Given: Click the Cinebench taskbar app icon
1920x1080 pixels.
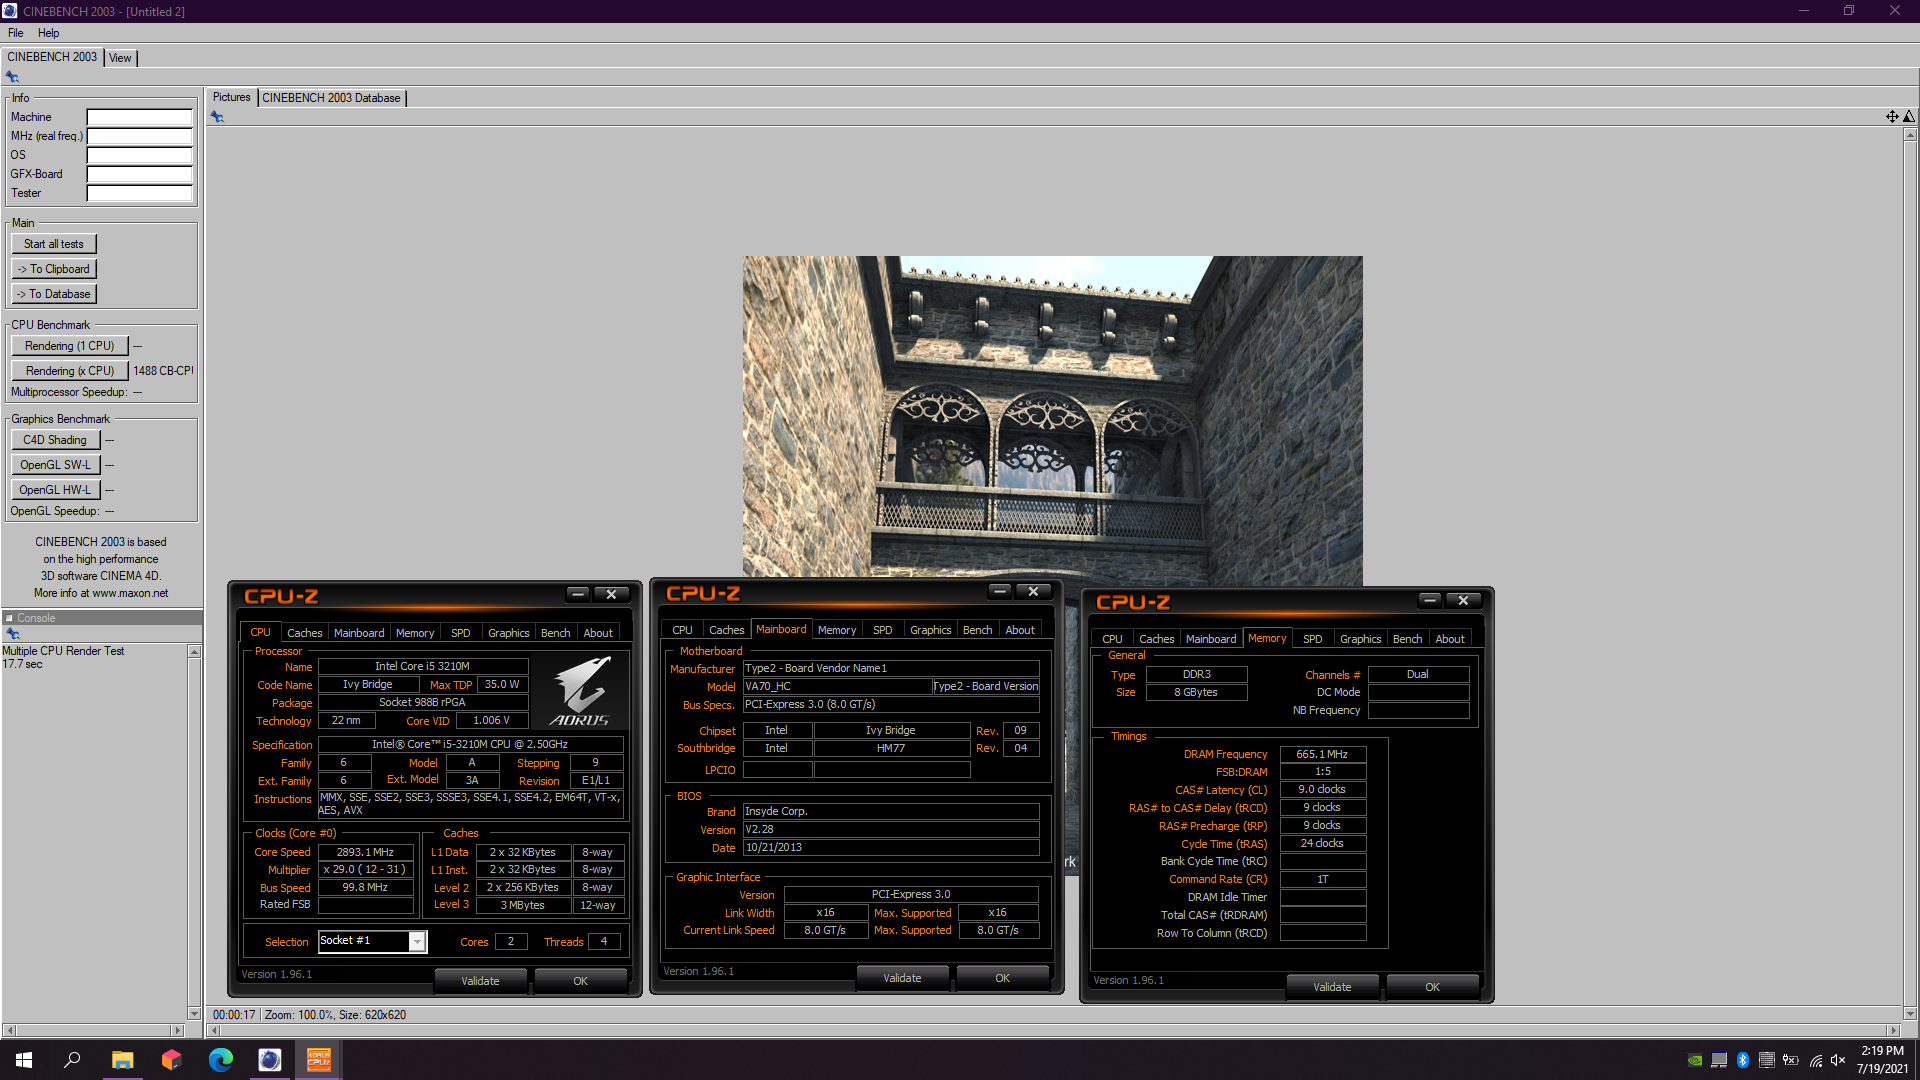Looking at the screenshot, I should tap(269, 1060).
